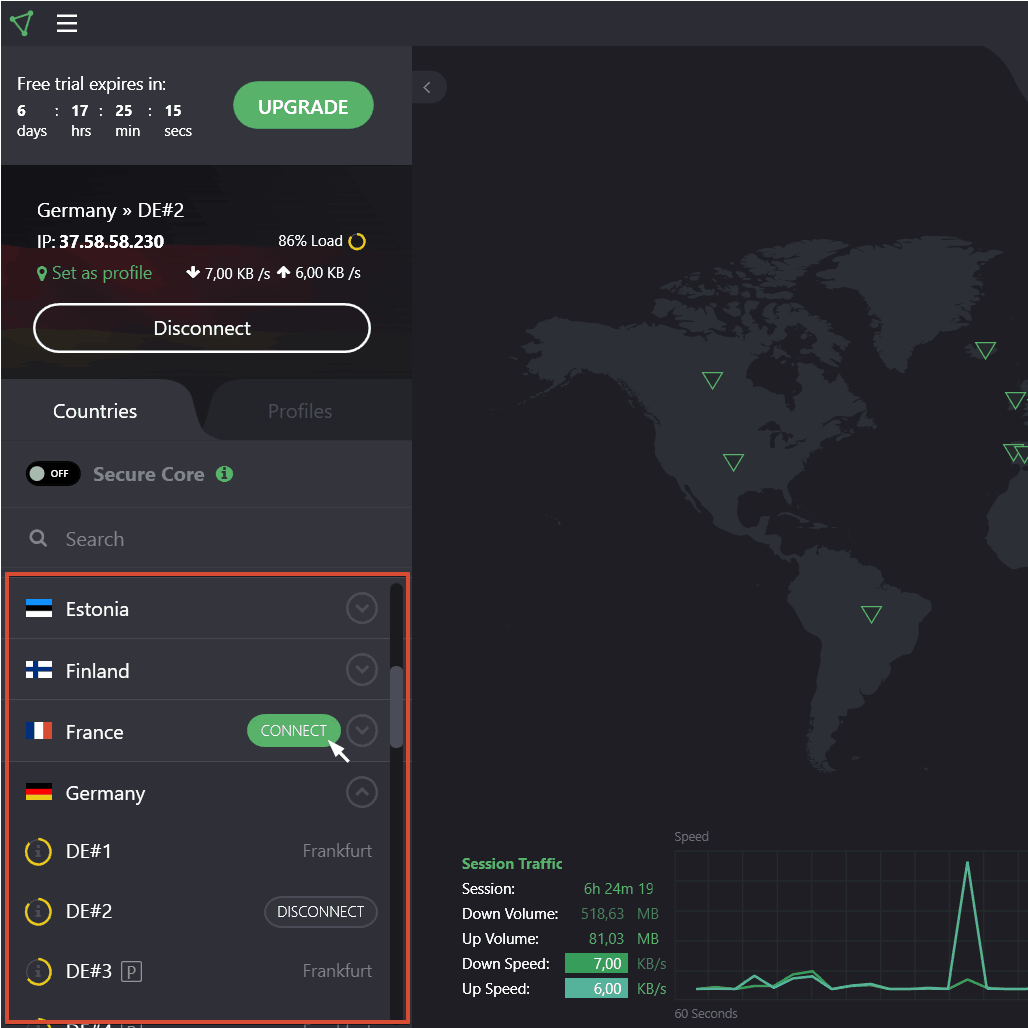Switch to the Countries tab
Screen dimensions: 1028x1028
[95, 411]
